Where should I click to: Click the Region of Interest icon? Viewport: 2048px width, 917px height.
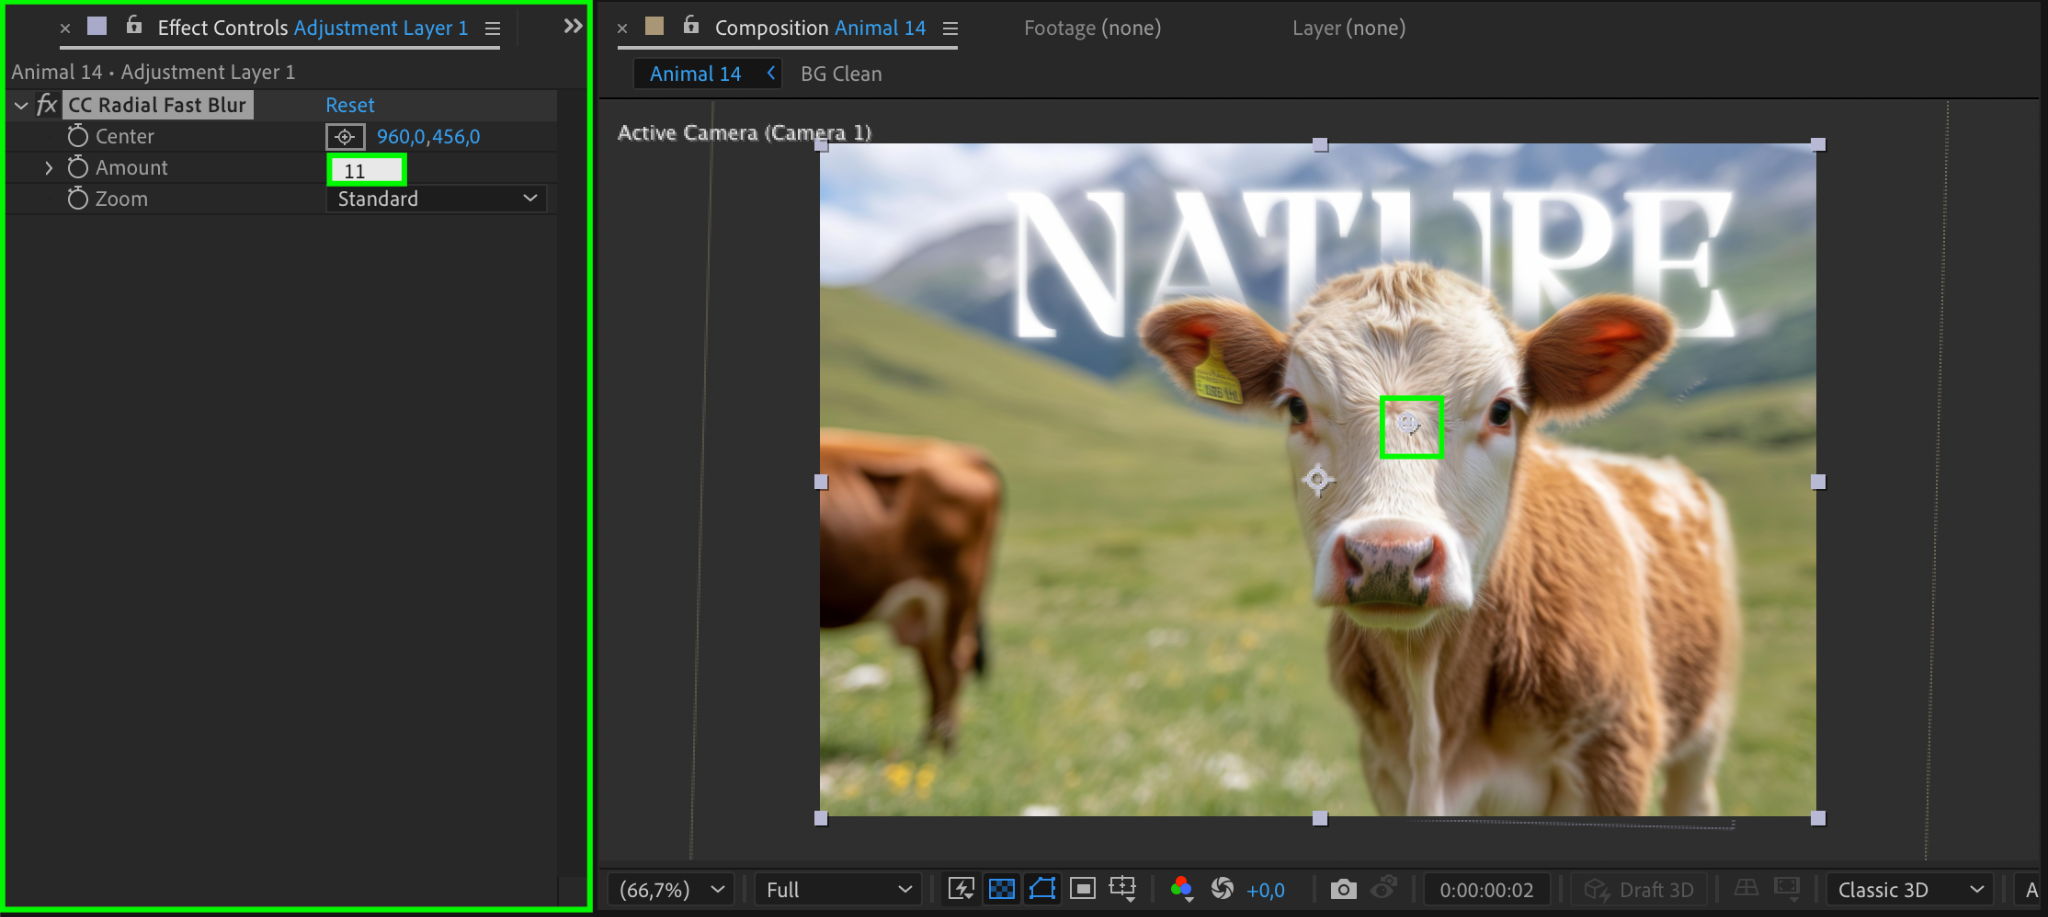[x=1082, y=889]
